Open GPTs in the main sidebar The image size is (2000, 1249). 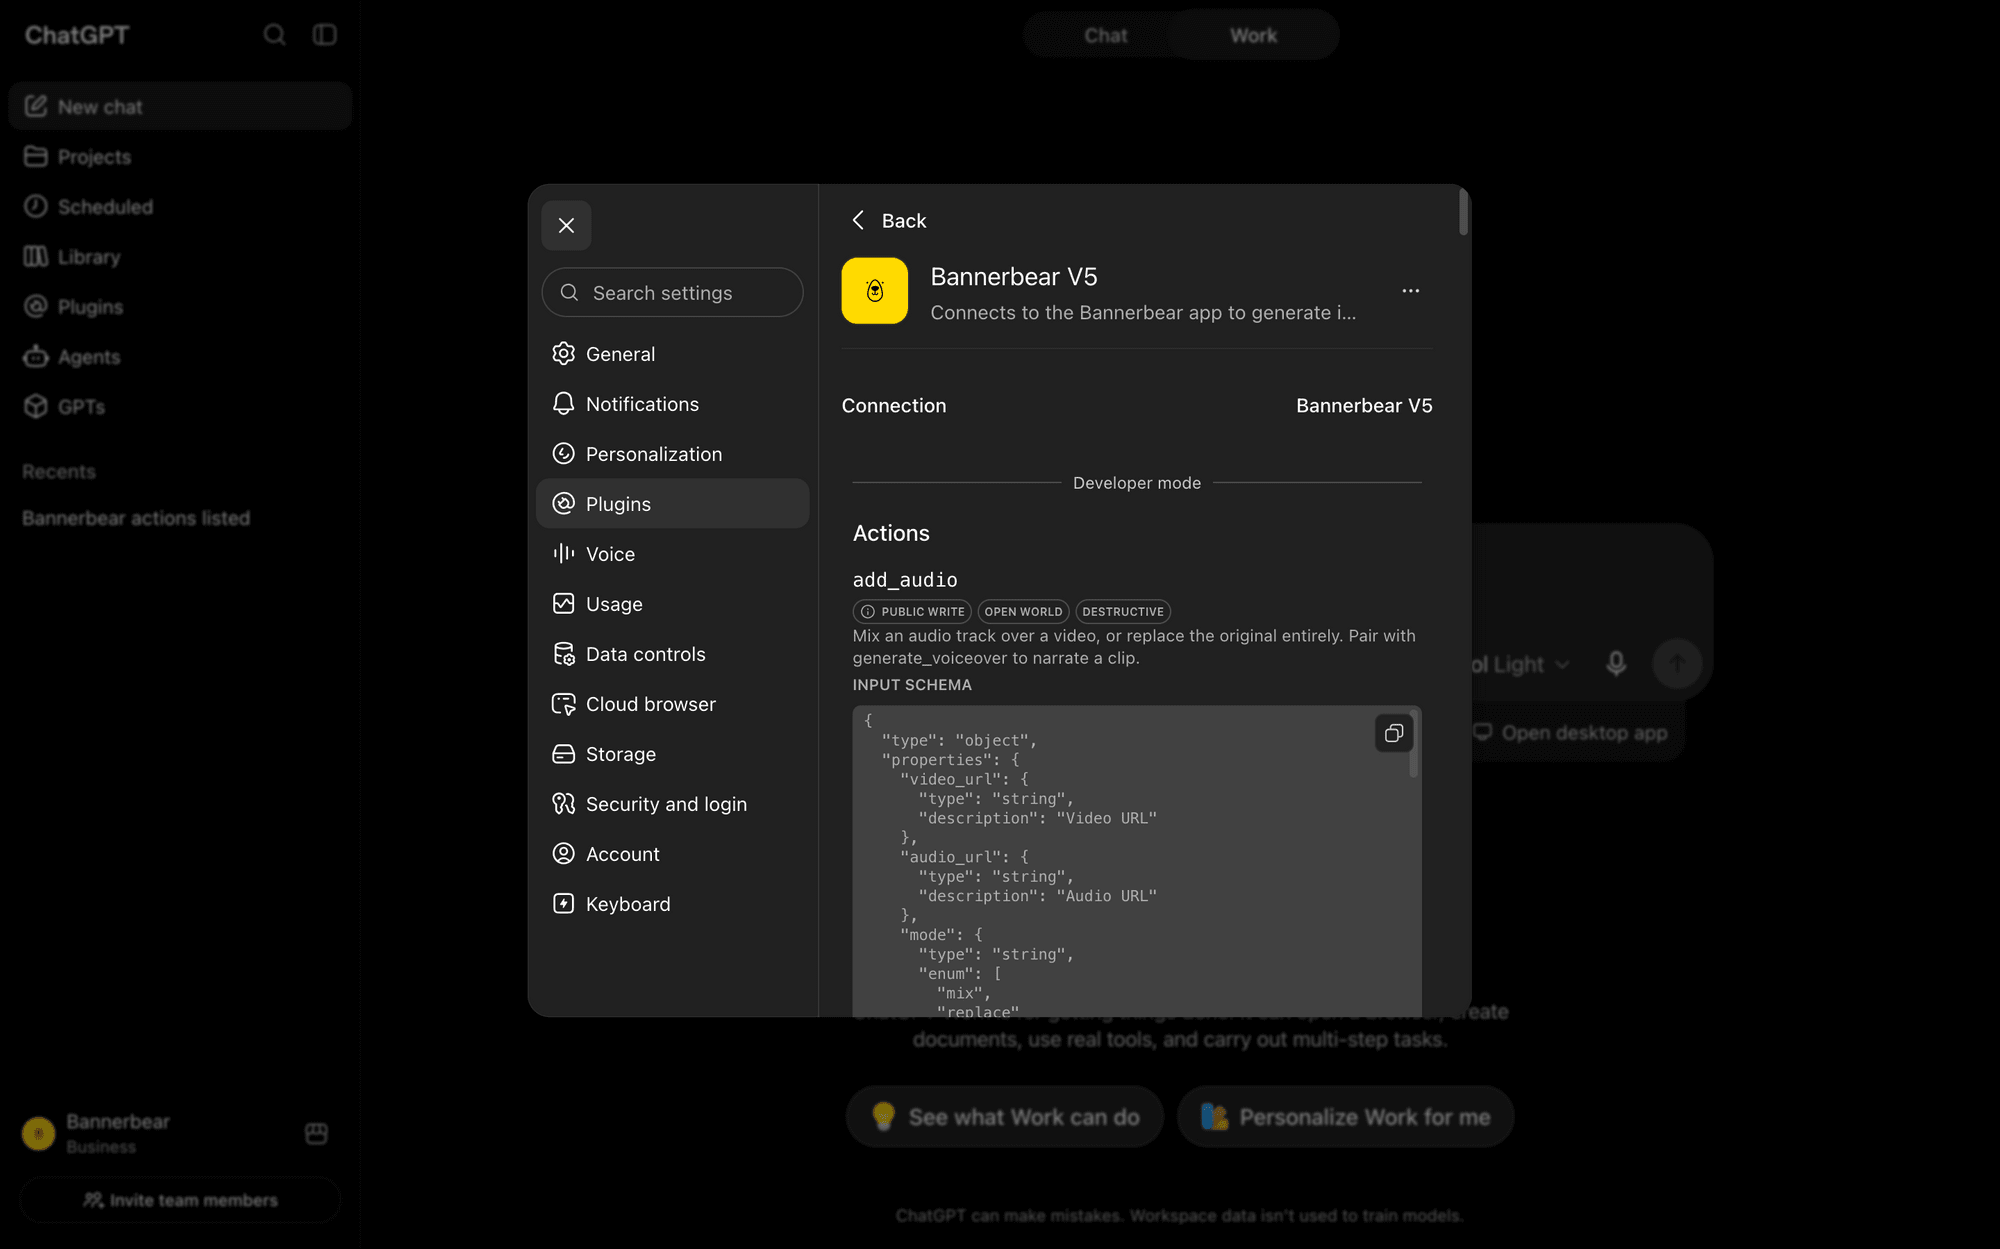coord(180,407)
